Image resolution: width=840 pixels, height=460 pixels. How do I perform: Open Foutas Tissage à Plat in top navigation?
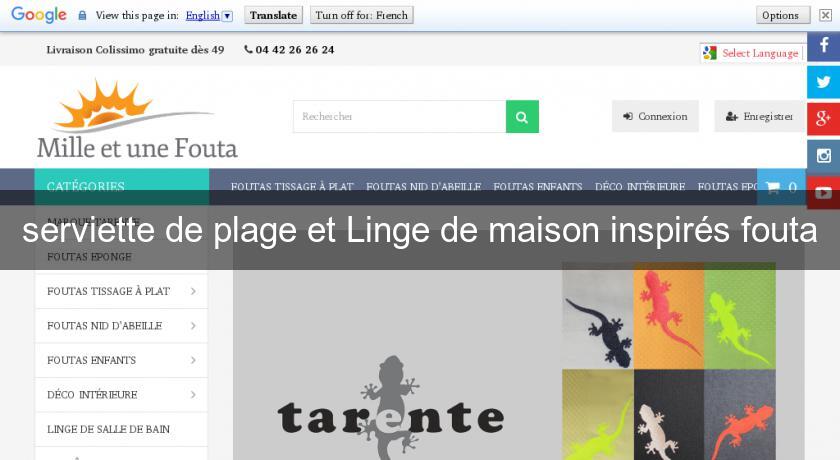click(292, 187)
